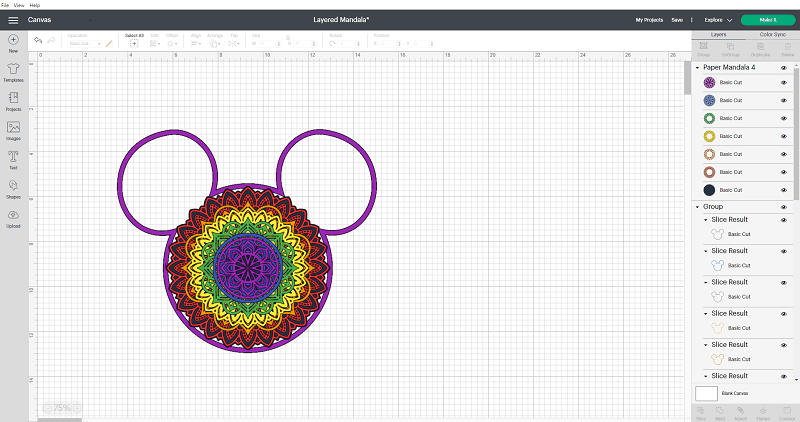Click the Width size field

click(269, 44)
